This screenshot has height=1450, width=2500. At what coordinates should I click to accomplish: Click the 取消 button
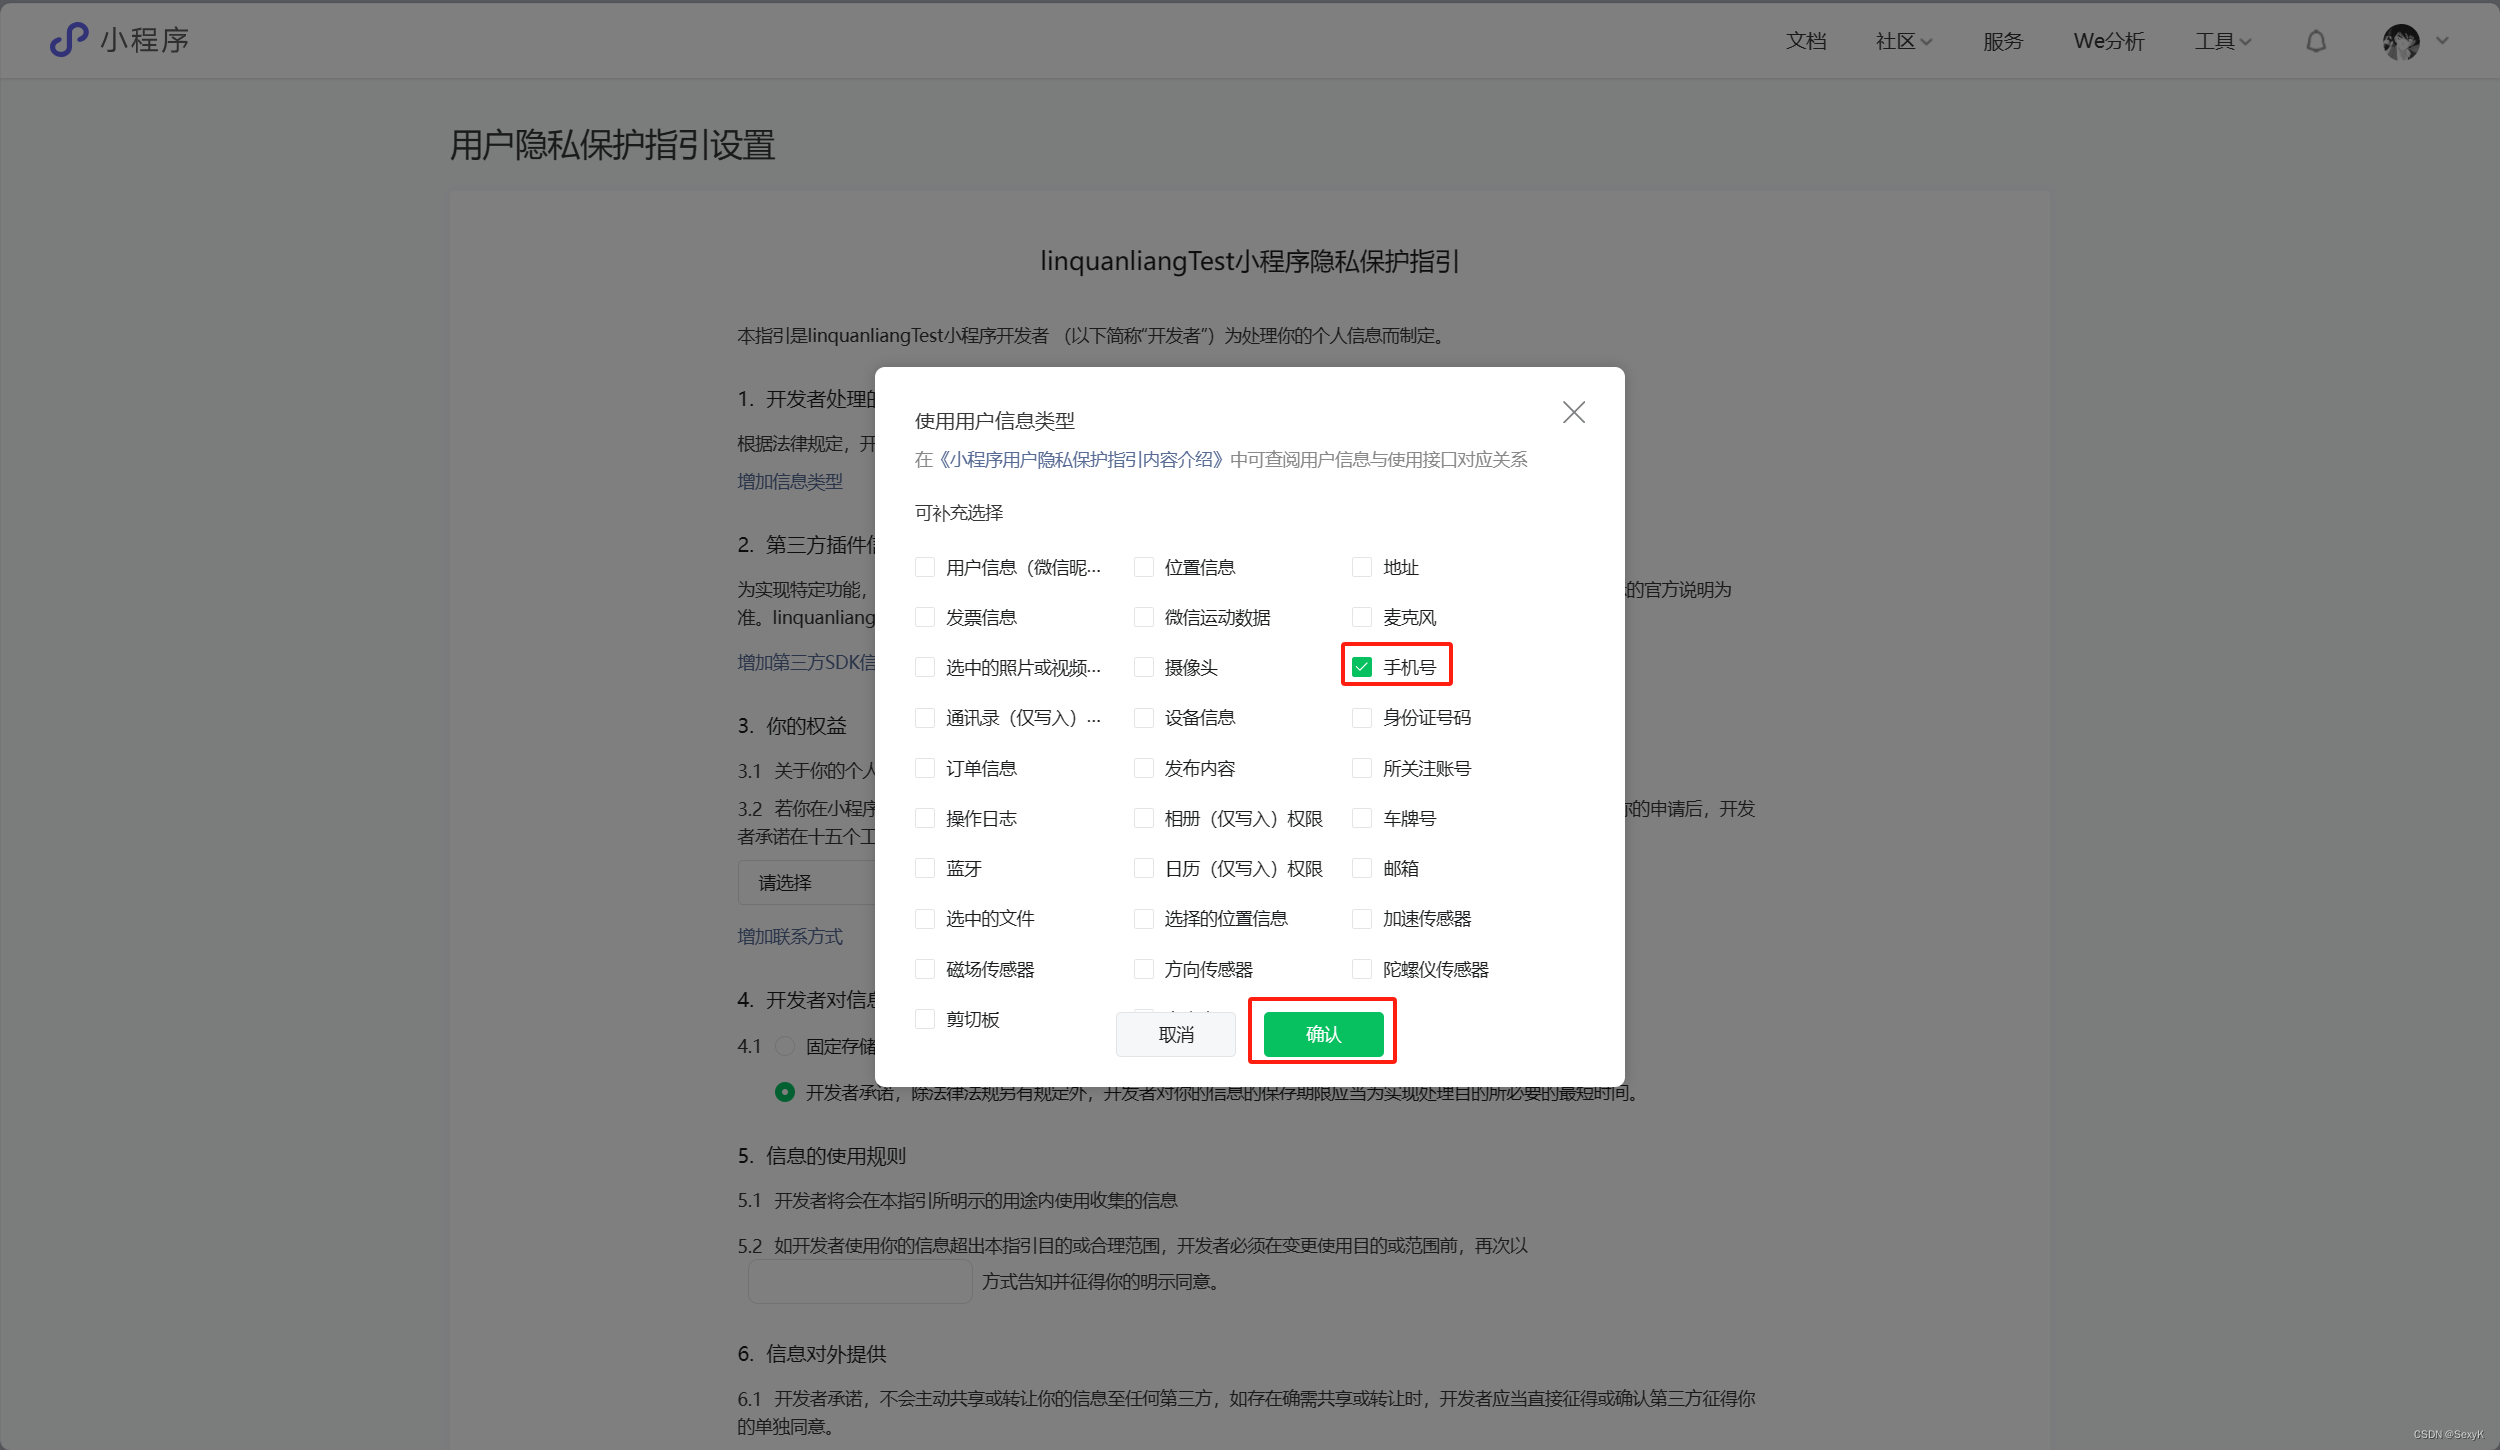[x=1176, y=1034]
